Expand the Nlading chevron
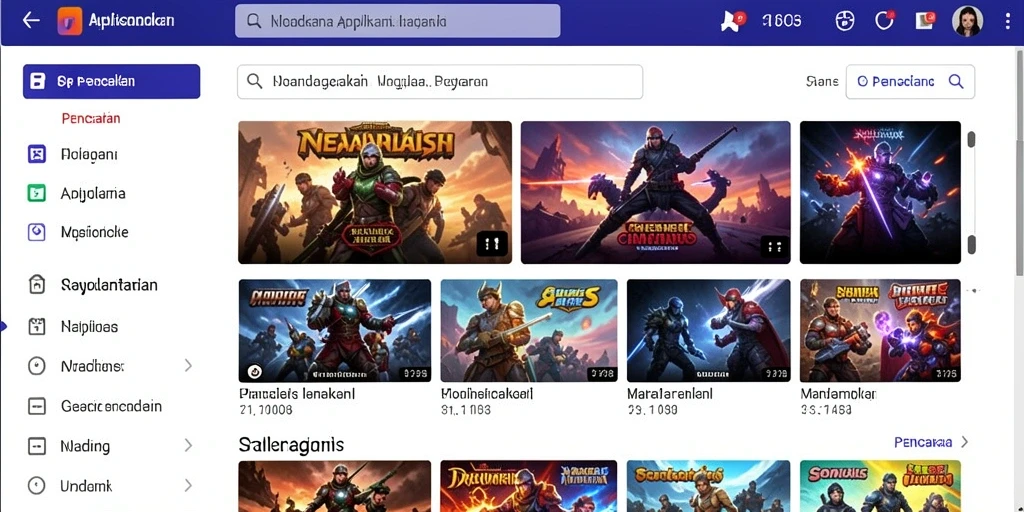This screenshot has width=1024, height=512. (x=188, y=446)
